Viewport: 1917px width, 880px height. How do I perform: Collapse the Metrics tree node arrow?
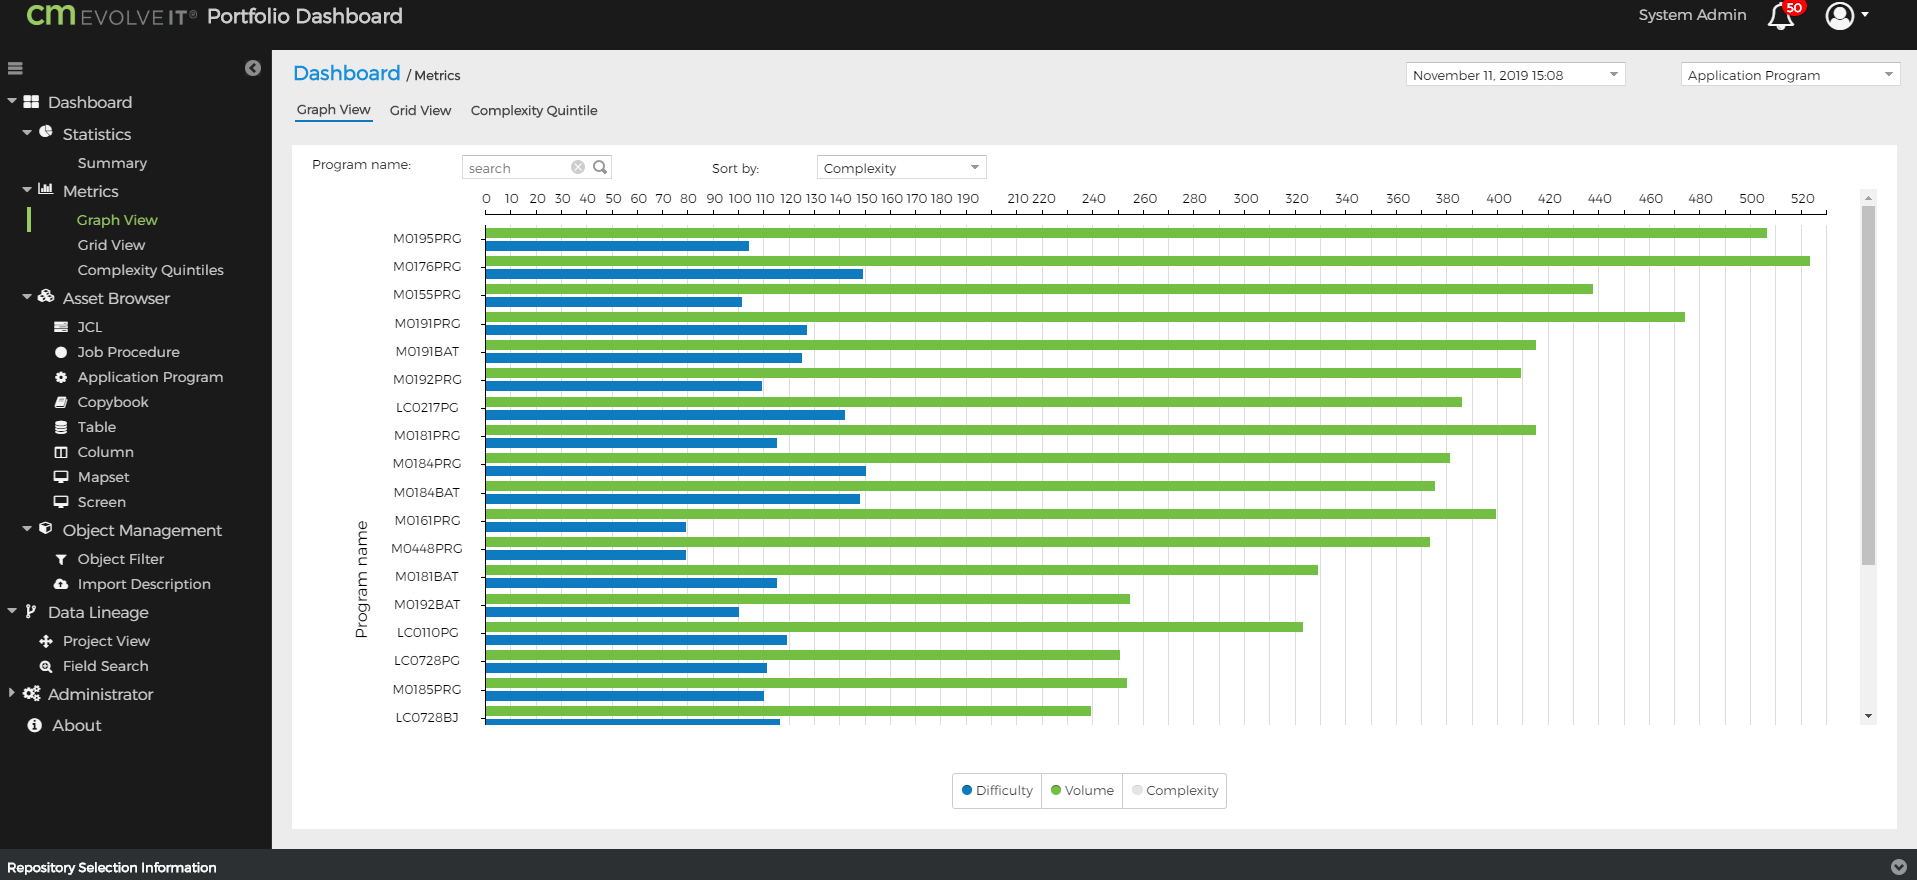coord(27,189)
